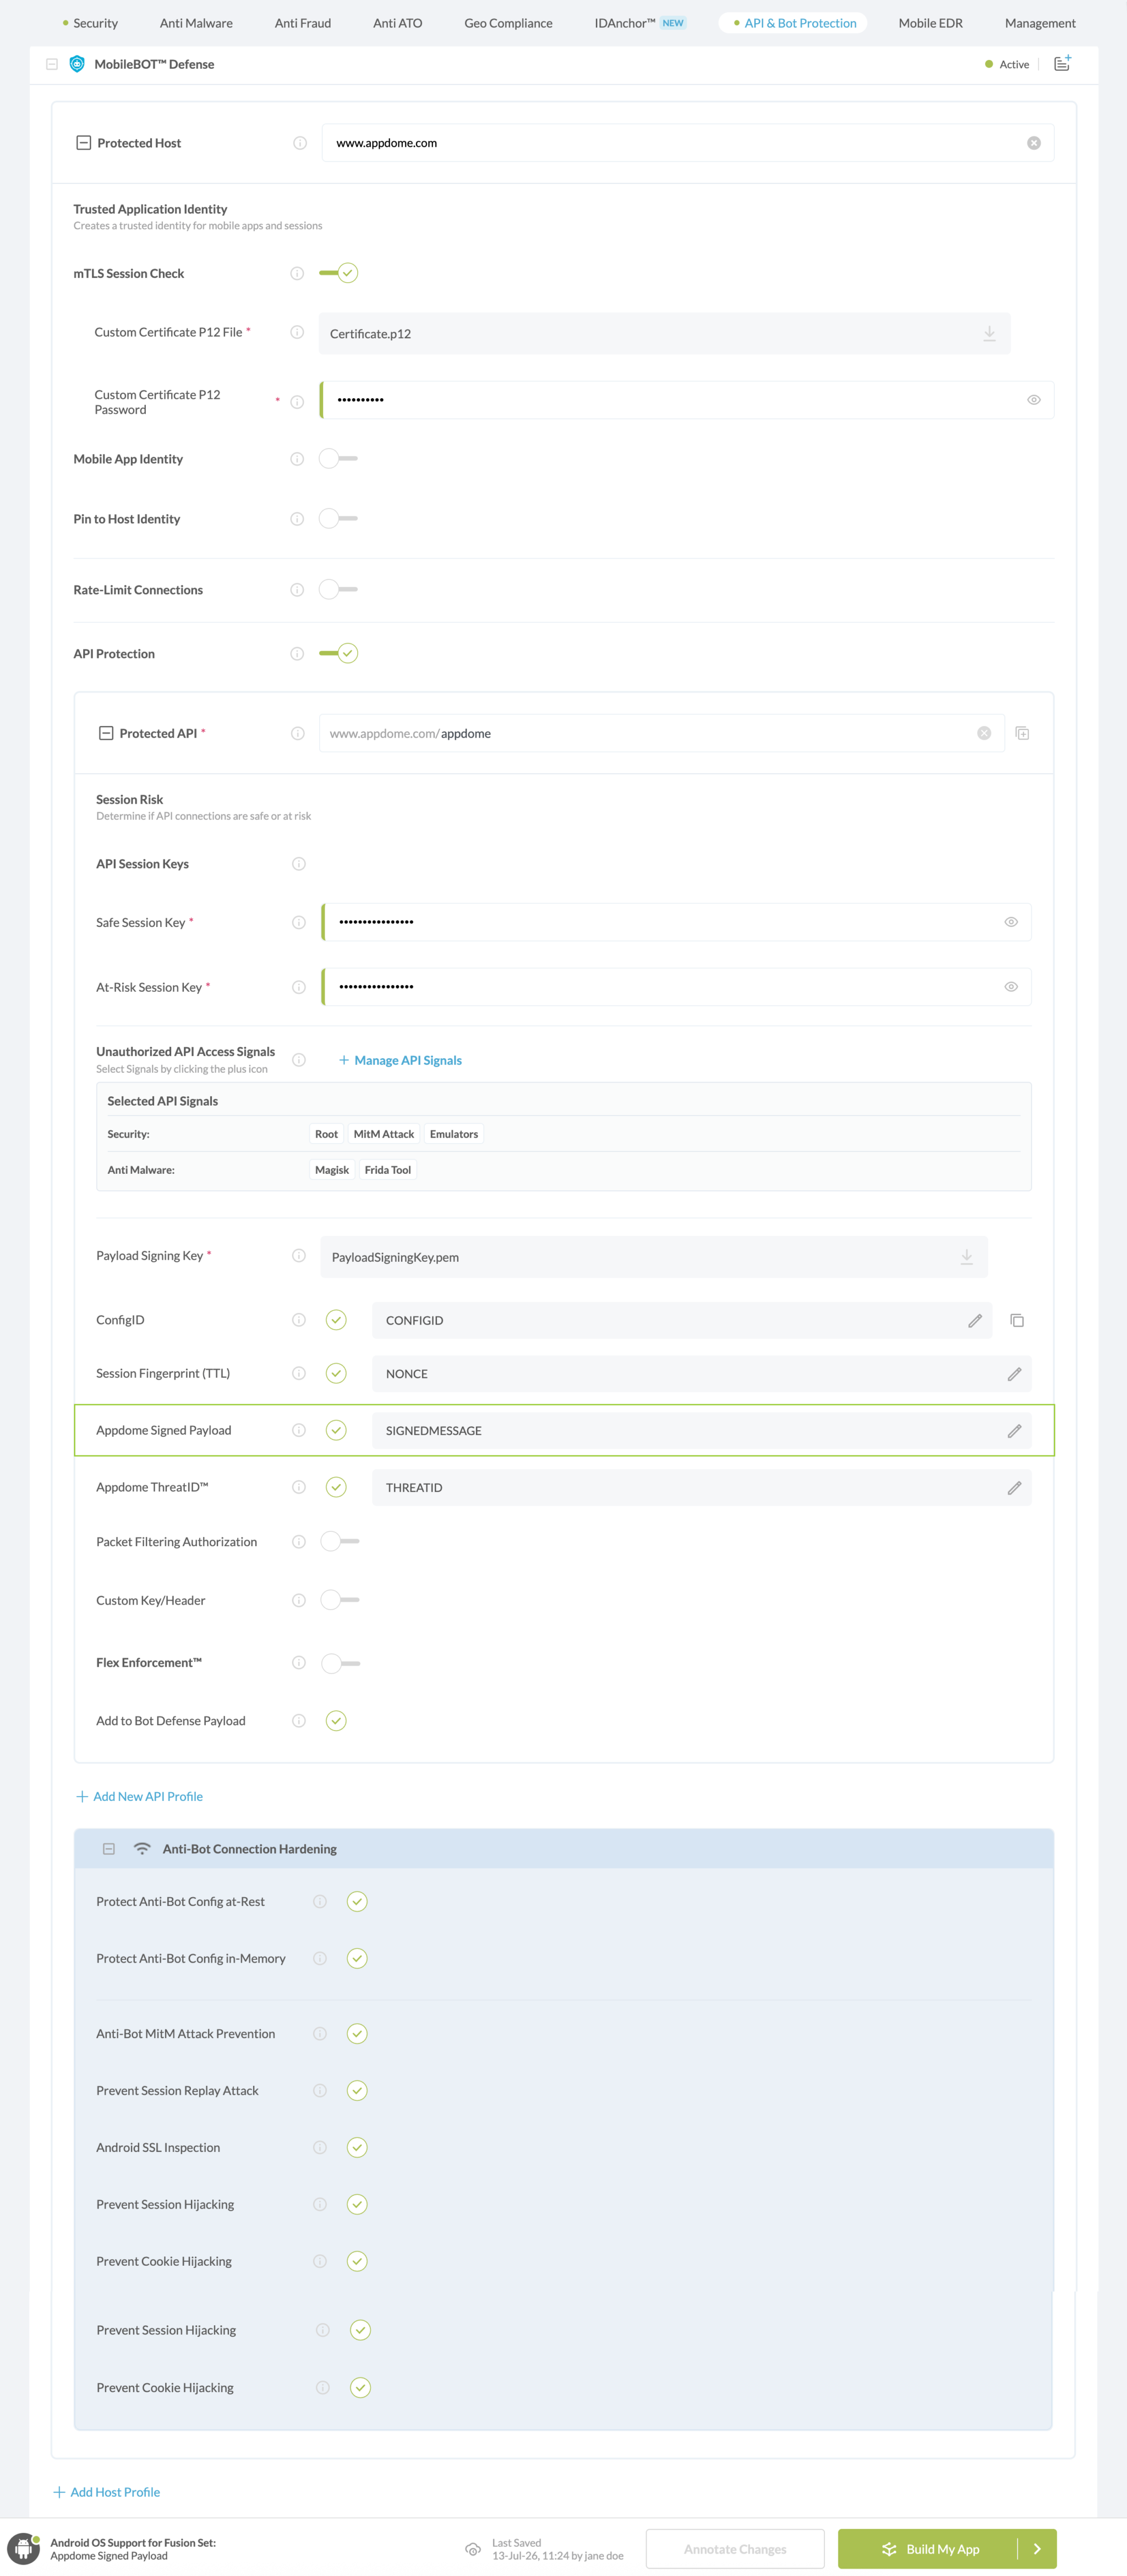Uncheck Android SSL Inspection
The height and width of the screenshot is (2576, 1127).
pyautogui.click(x=357, y=2148)
